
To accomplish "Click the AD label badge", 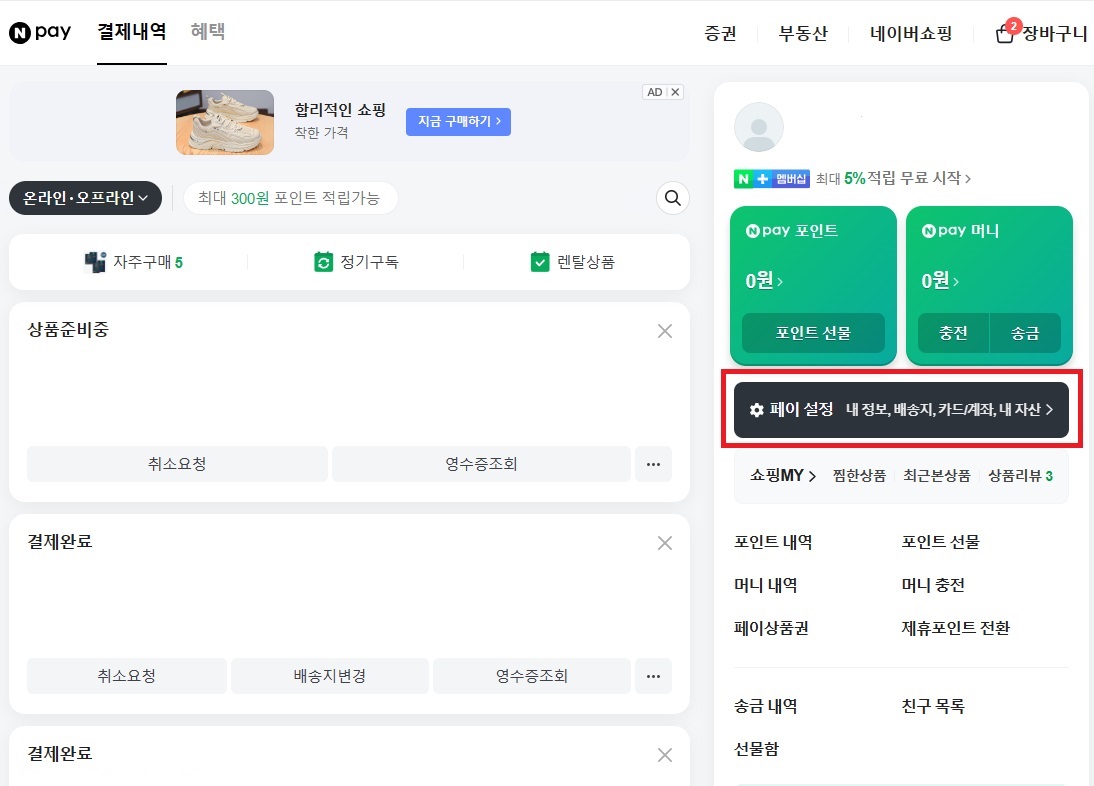I will pos(654,92).
